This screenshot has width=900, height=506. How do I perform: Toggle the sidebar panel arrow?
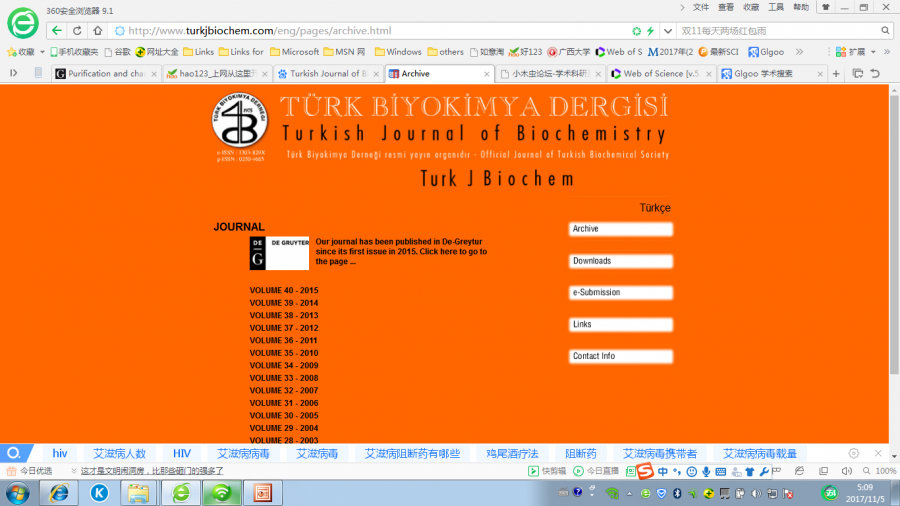pyautogui.click(x=14, y=73)
